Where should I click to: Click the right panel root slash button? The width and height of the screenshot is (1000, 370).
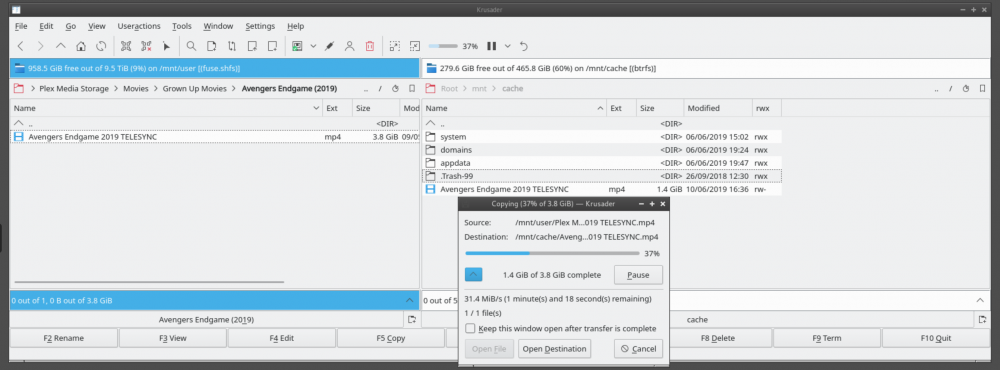click(x=950, y=89)
